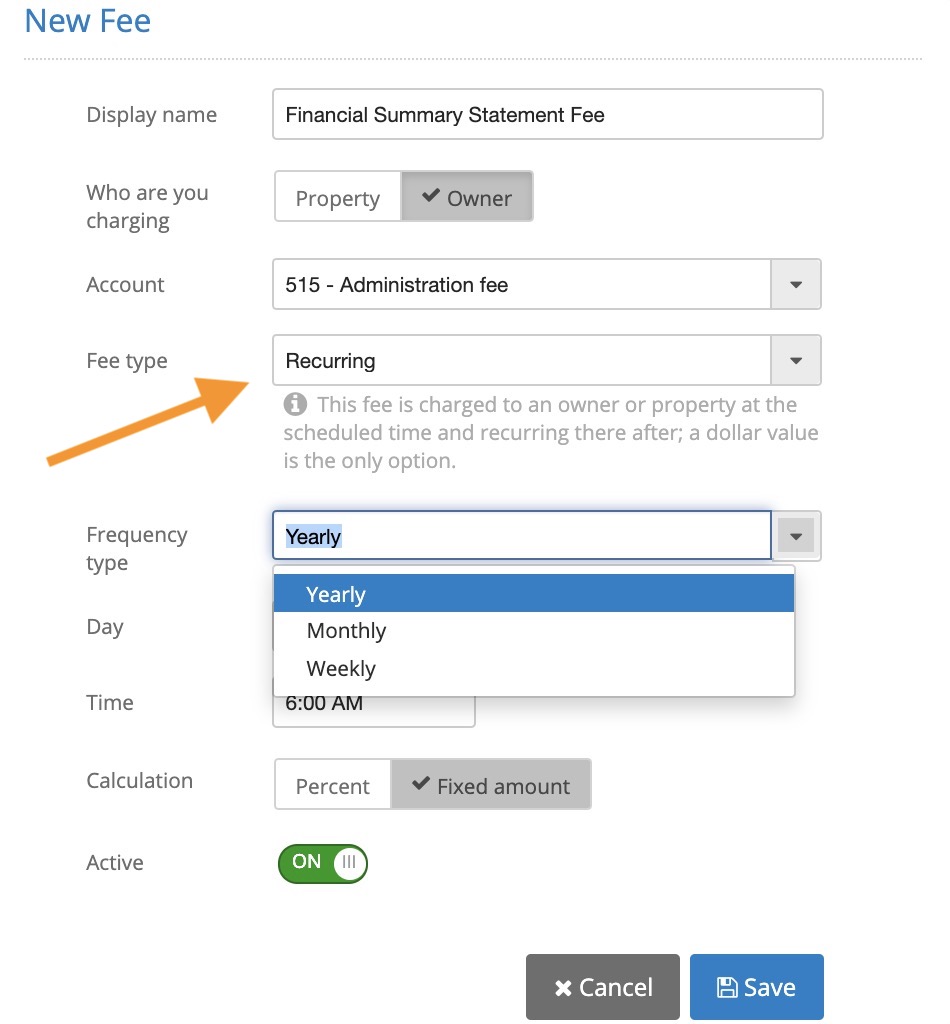Select Property as who you are charging

tap(338, 197)
